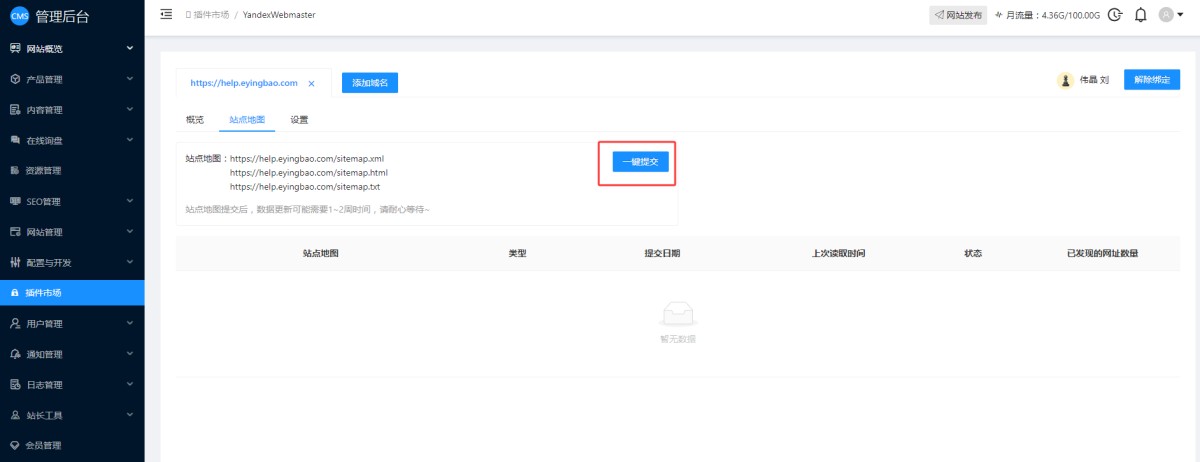Expand the SEO管理 sidebar section
The height and width of the screenshot is (462, 1200).
(129, 201)
